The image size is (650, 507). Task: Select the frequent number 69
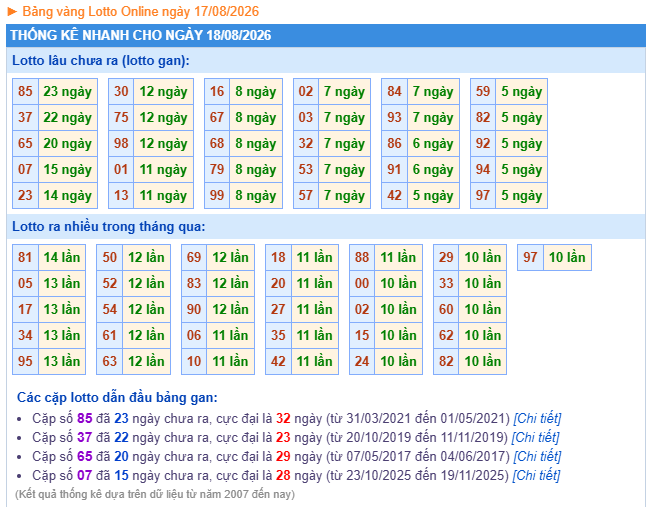tap(194, 257)
